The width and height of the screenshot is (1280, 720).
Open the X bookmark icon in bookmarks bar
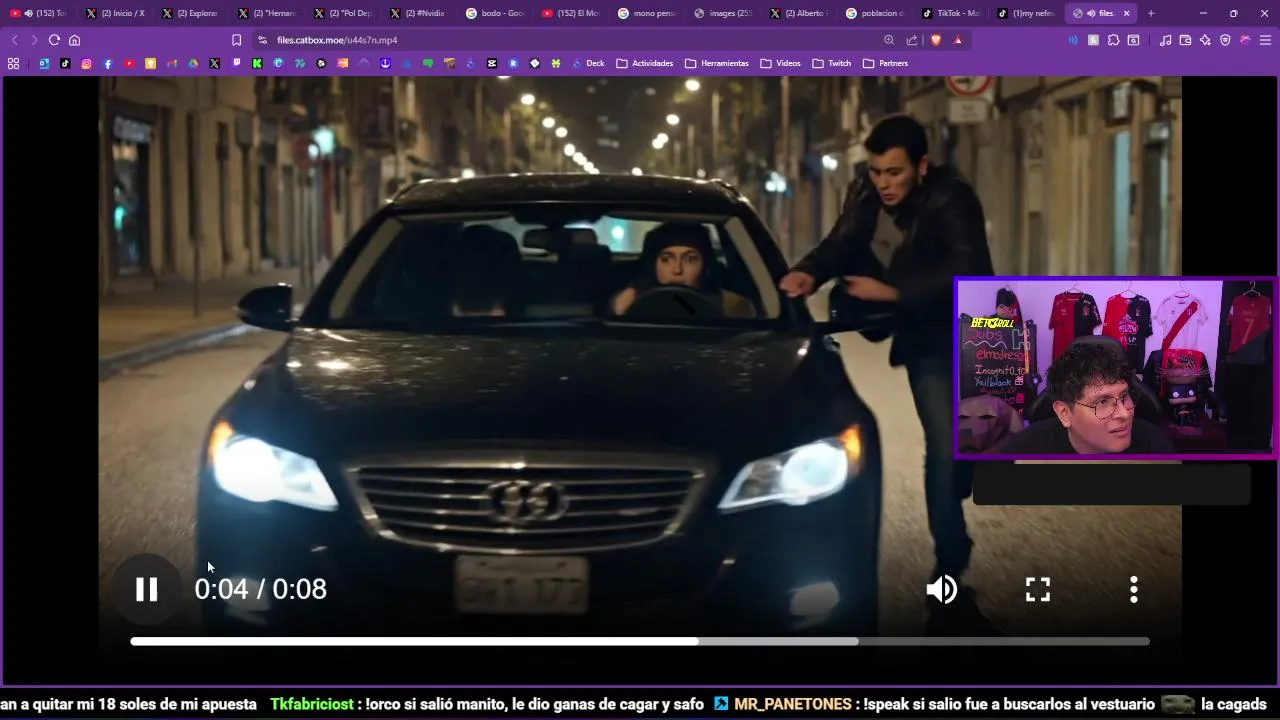(214, 63)
